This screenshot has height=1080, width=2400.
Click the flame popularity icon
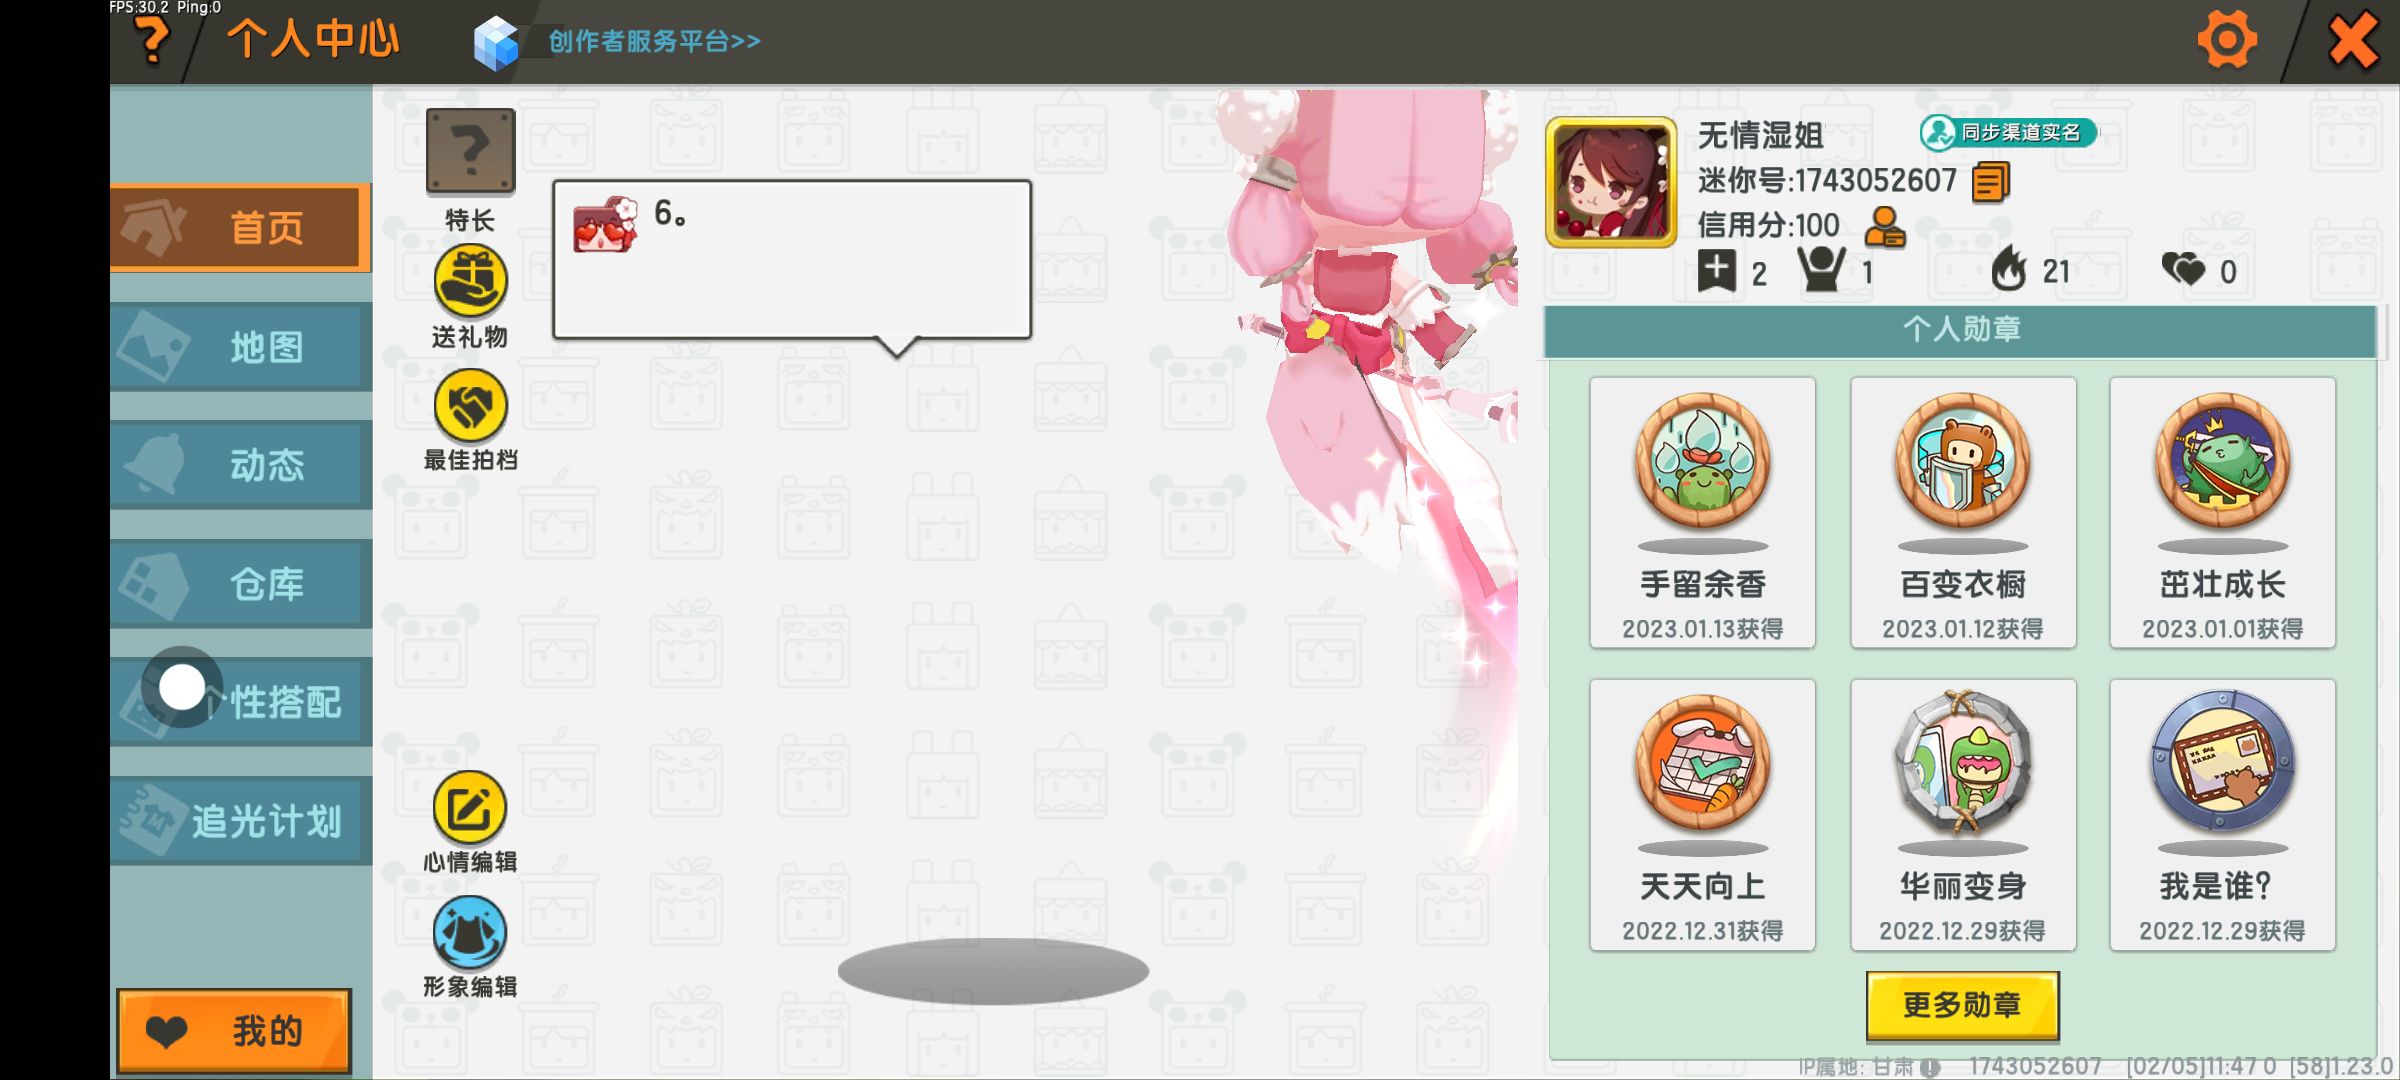(2008, 269)
